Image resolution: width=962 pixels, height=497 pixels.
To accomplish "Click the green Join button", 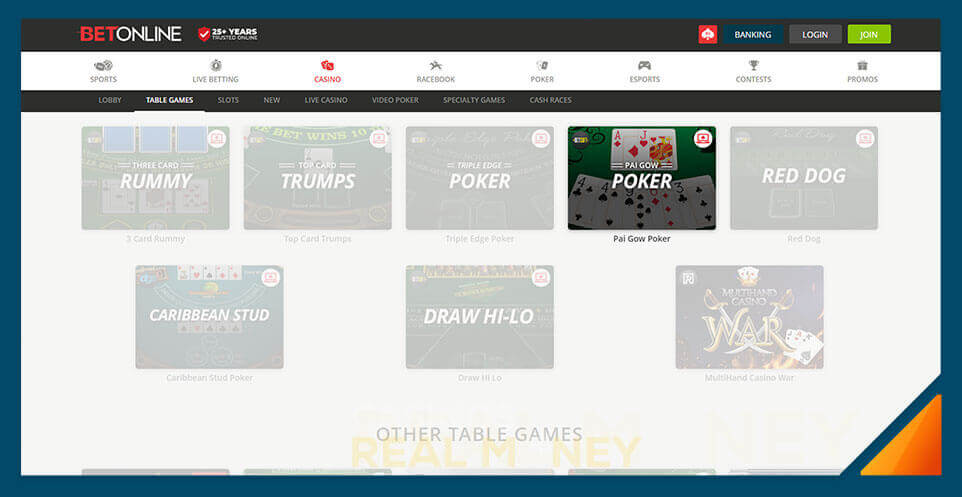I will (869, 34).
